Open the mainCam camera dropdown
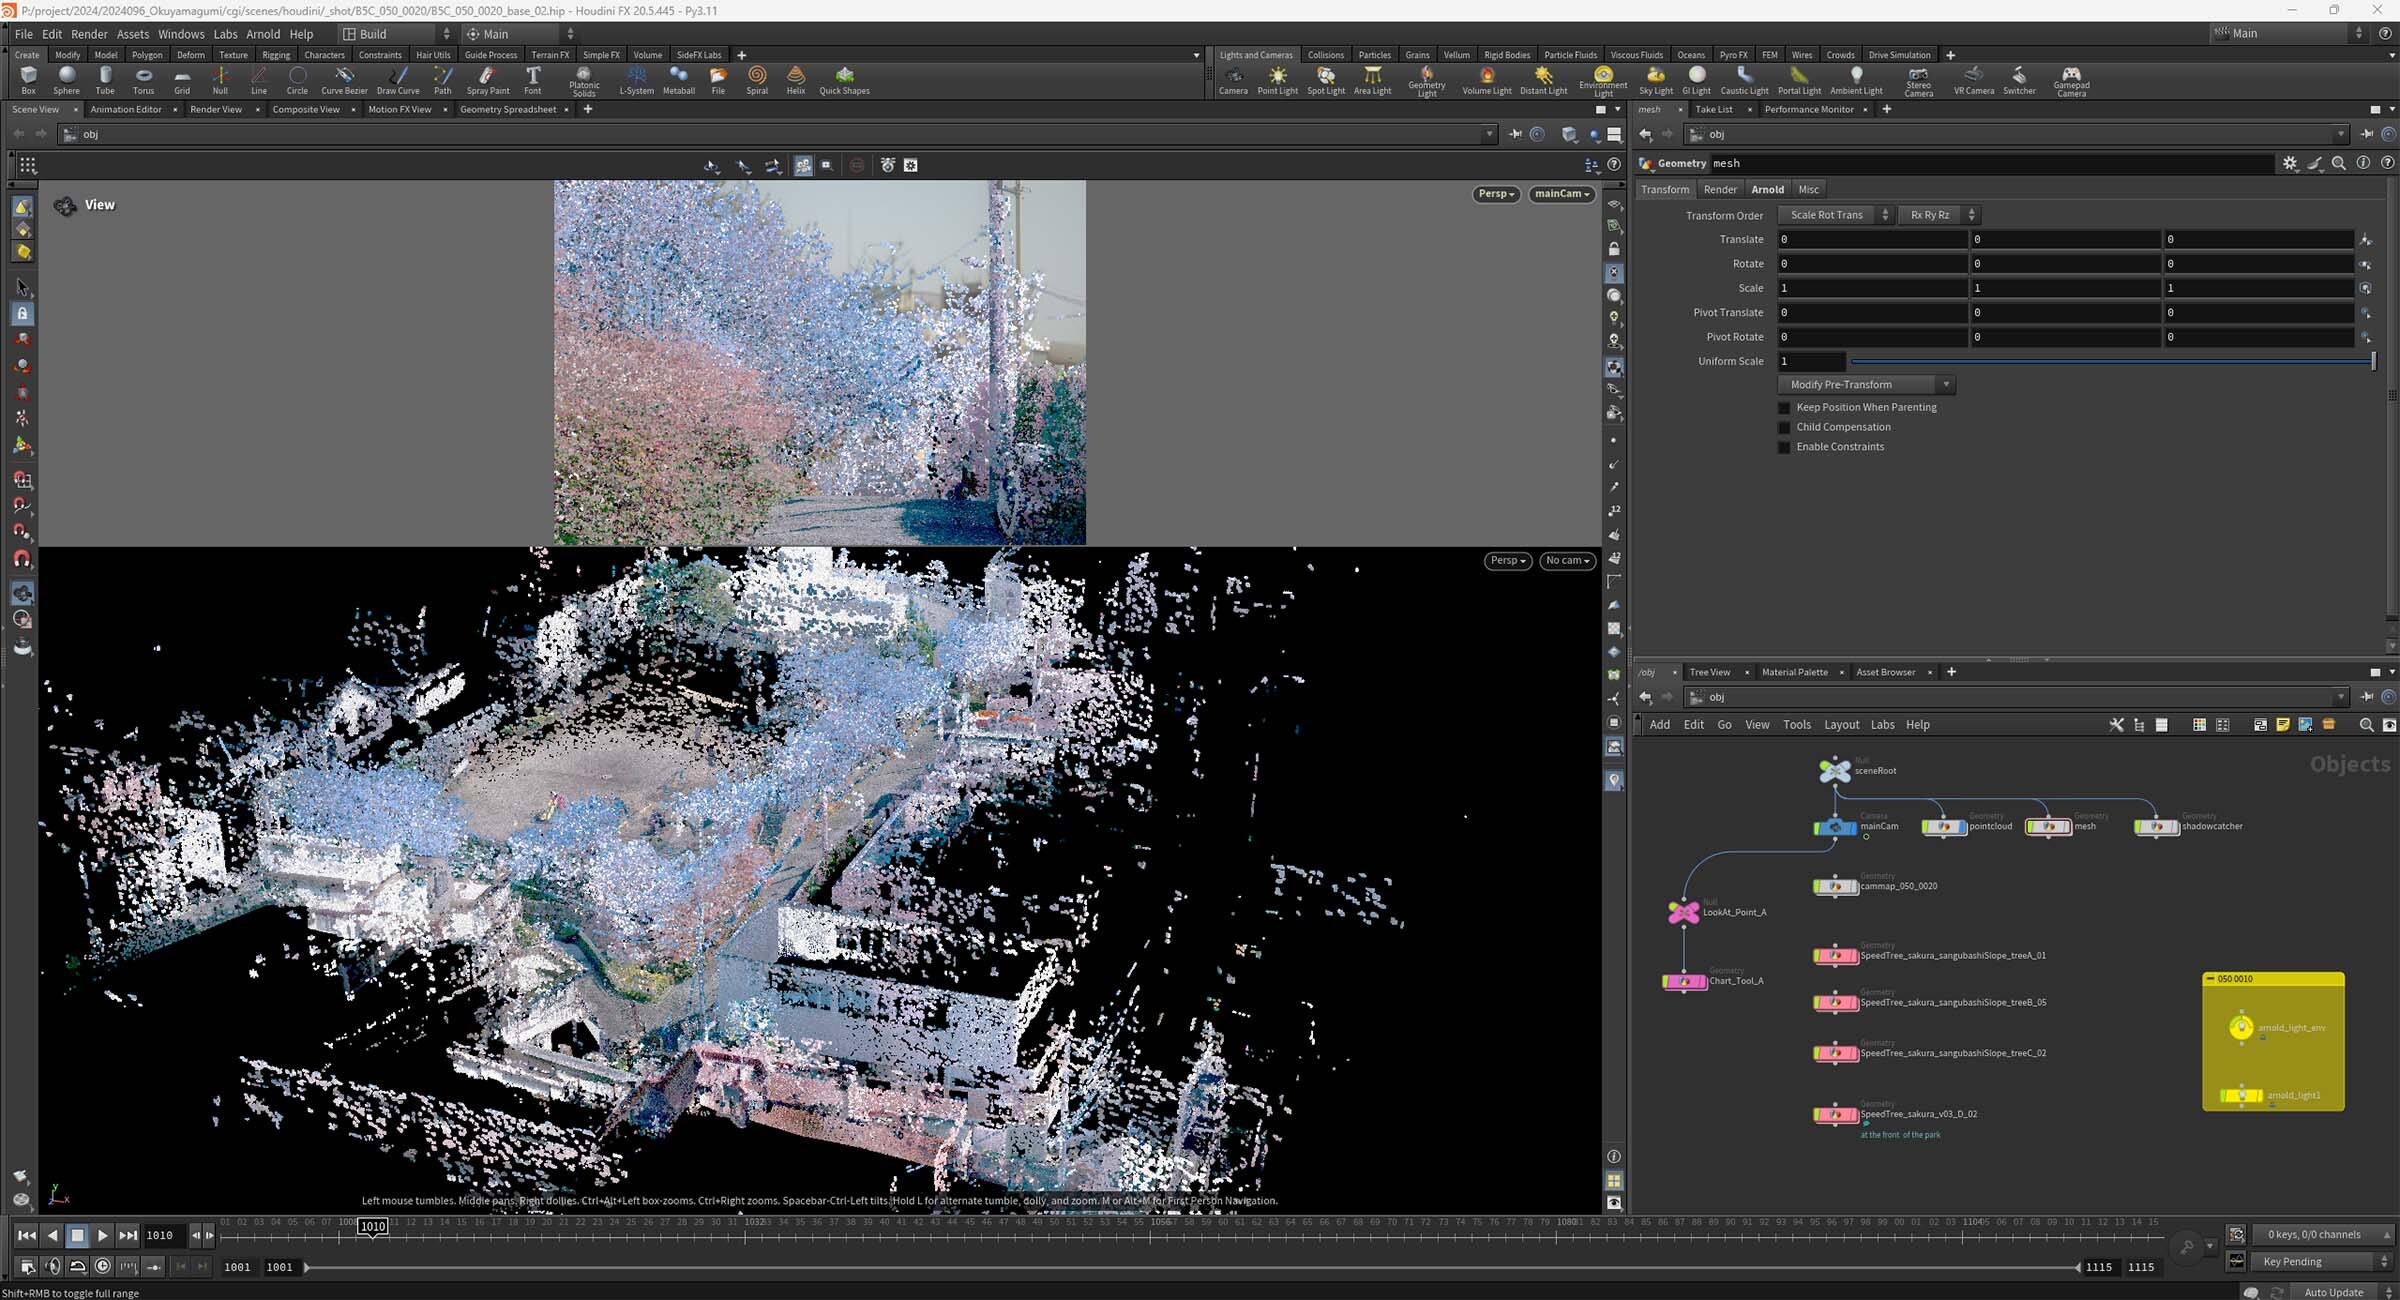The height and width of the screenshot is (1300, 2400). click(x=1561, y=194)
